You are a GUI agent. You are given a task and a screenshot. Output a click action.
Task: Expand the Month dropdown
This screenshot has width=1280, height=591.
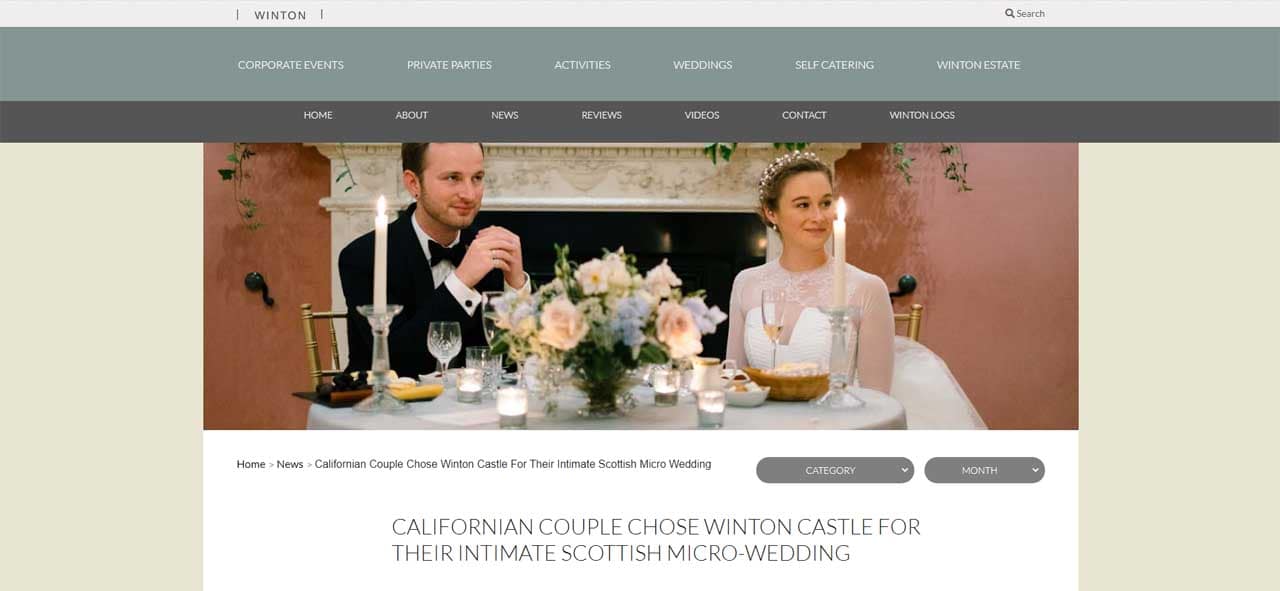984,470
